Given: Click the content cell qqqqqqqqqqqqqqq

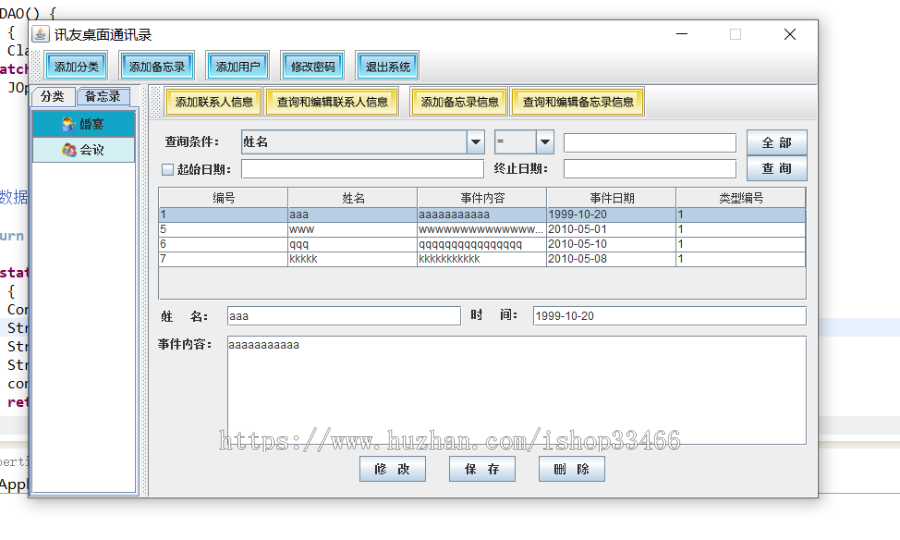Looking at the screenshot, I should pos(482,244).
